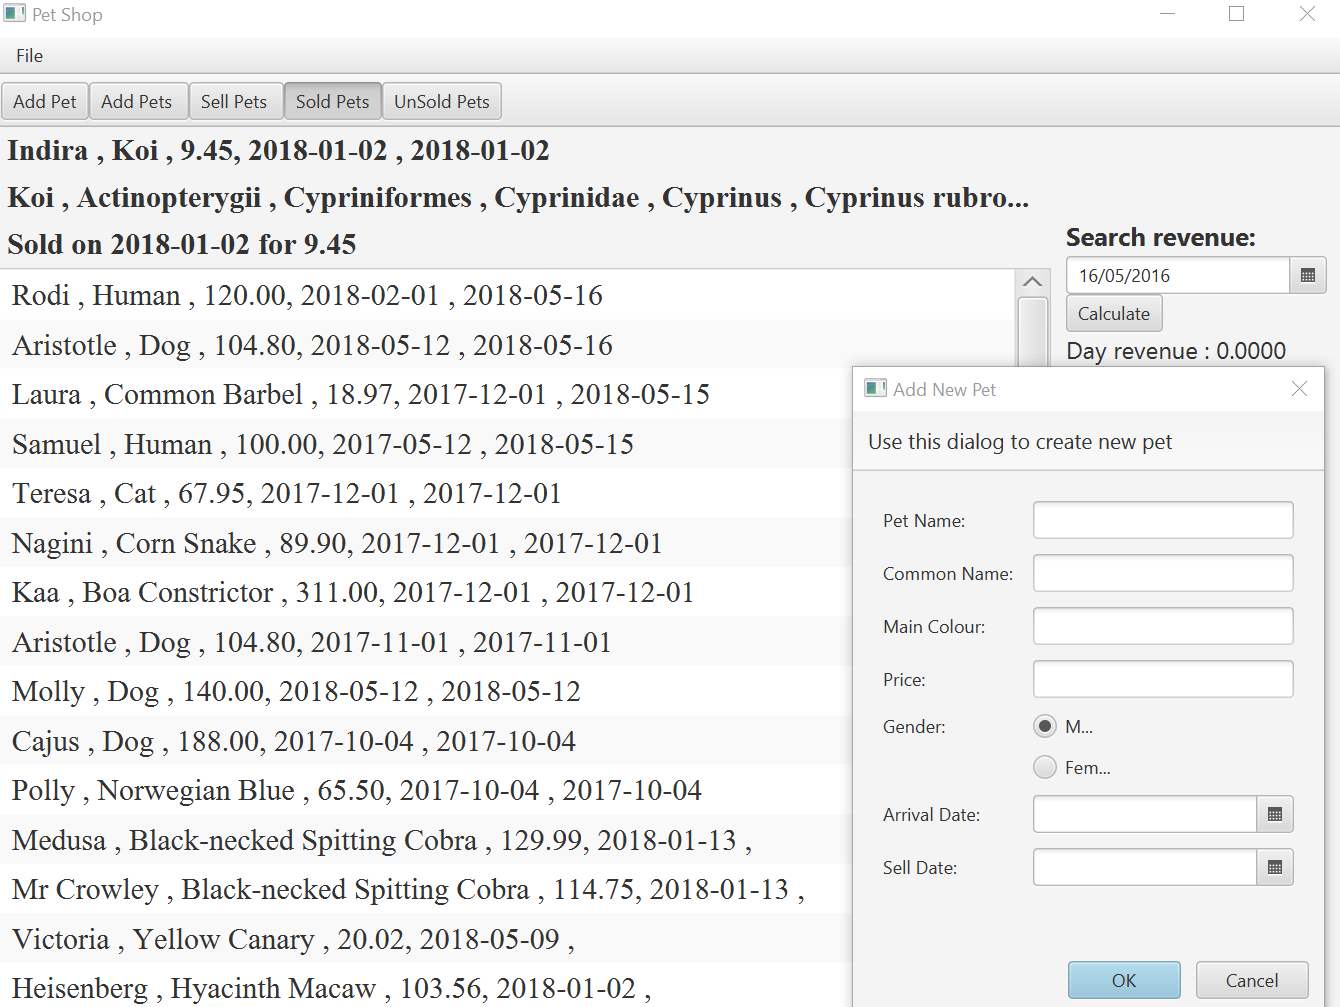Open Arrival Date calendar picker
The height and width of the screenshot is (1007, 1340).
pos(1274,815)
